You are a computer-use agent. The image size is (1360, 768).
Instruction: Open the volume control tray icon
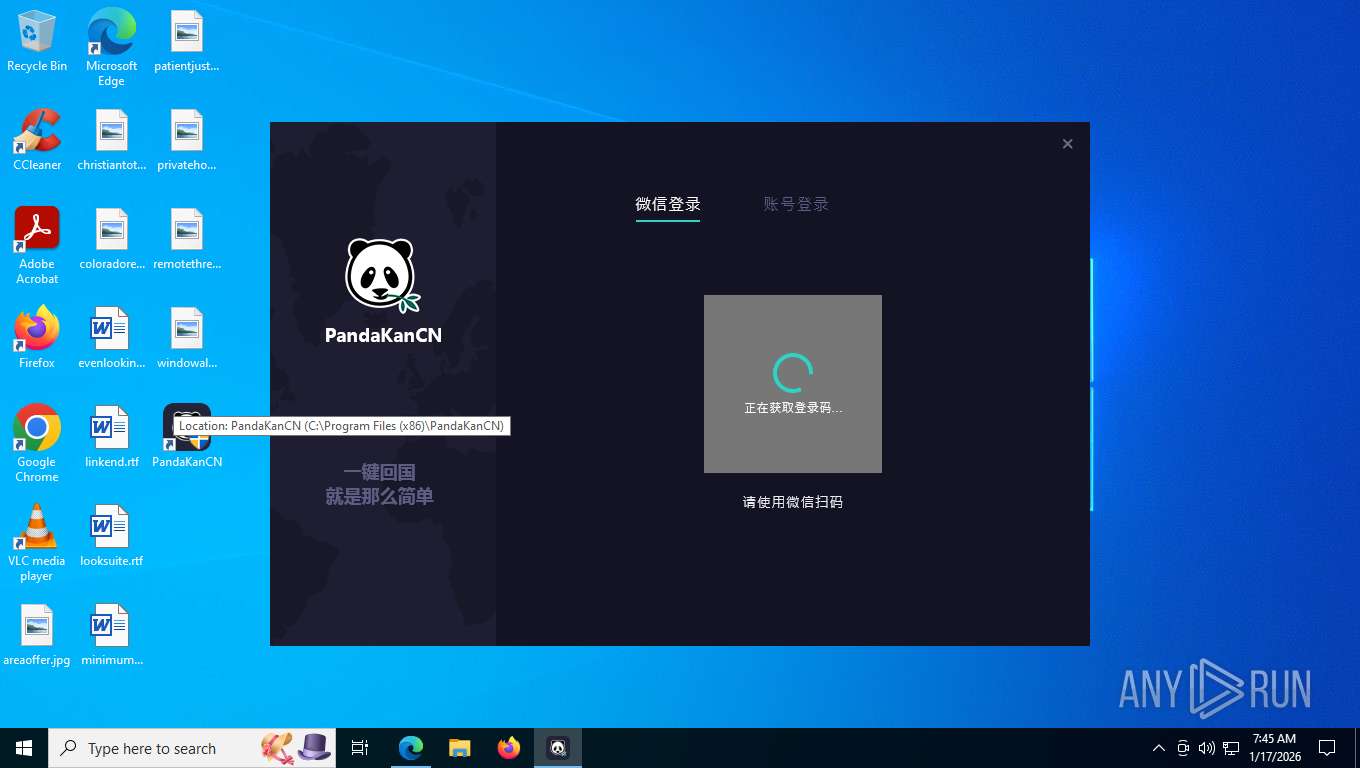pyautogui.click(x=1207, y=748)
